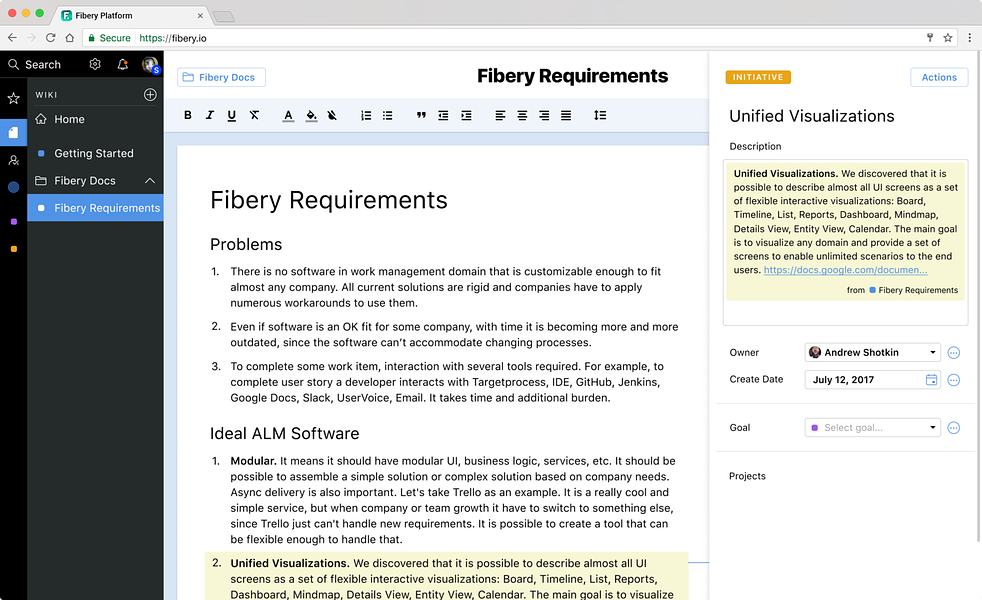Viewport: 982px width, 600px height.
Task: Insert a block quote
Action: 421,115
